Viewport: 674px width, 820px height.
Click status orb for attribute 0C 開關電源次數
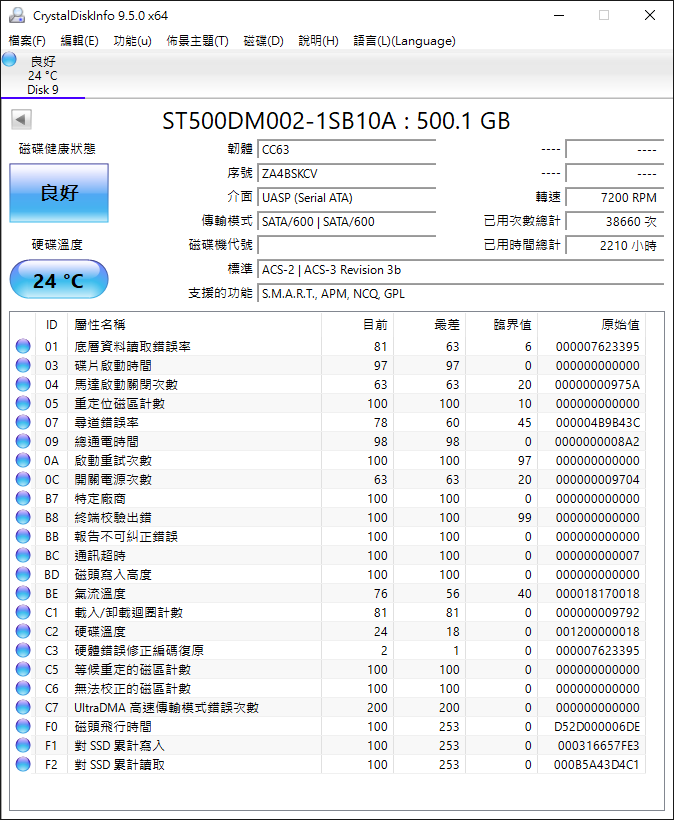23,479
